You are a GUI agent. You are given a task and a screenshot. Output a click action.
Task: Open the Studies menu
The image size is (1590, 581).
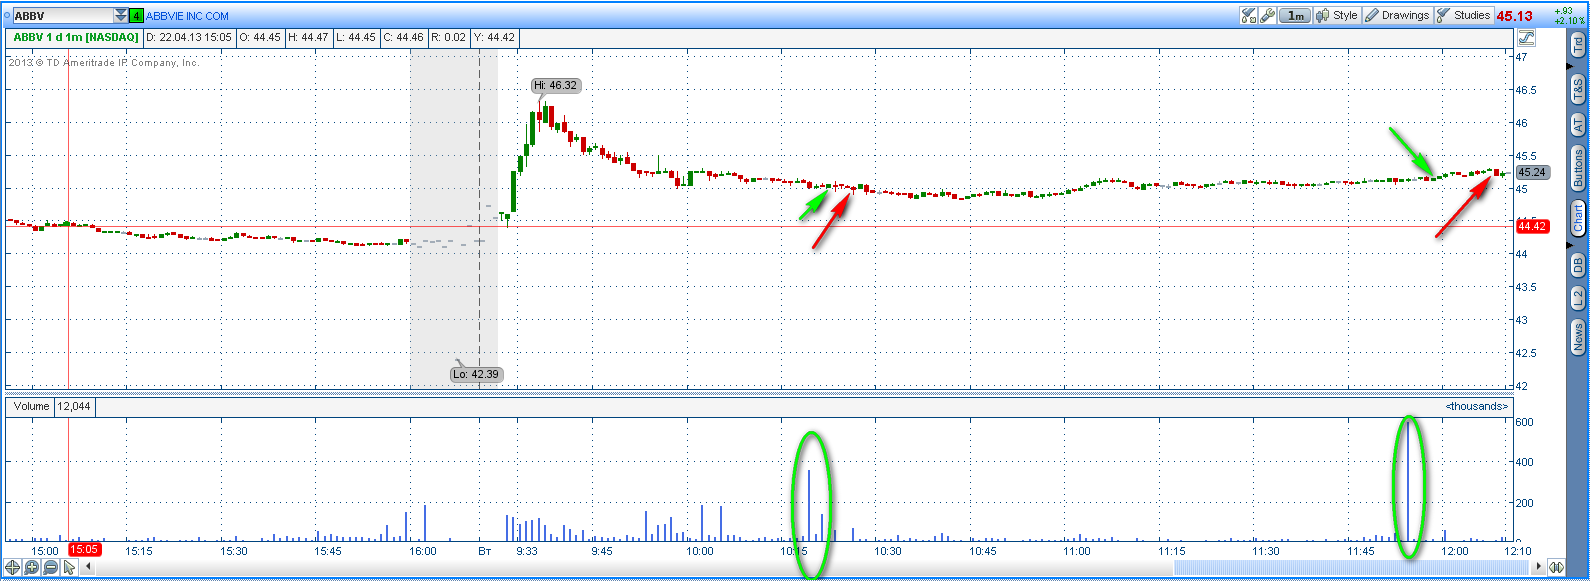(x=1464, y=15)
